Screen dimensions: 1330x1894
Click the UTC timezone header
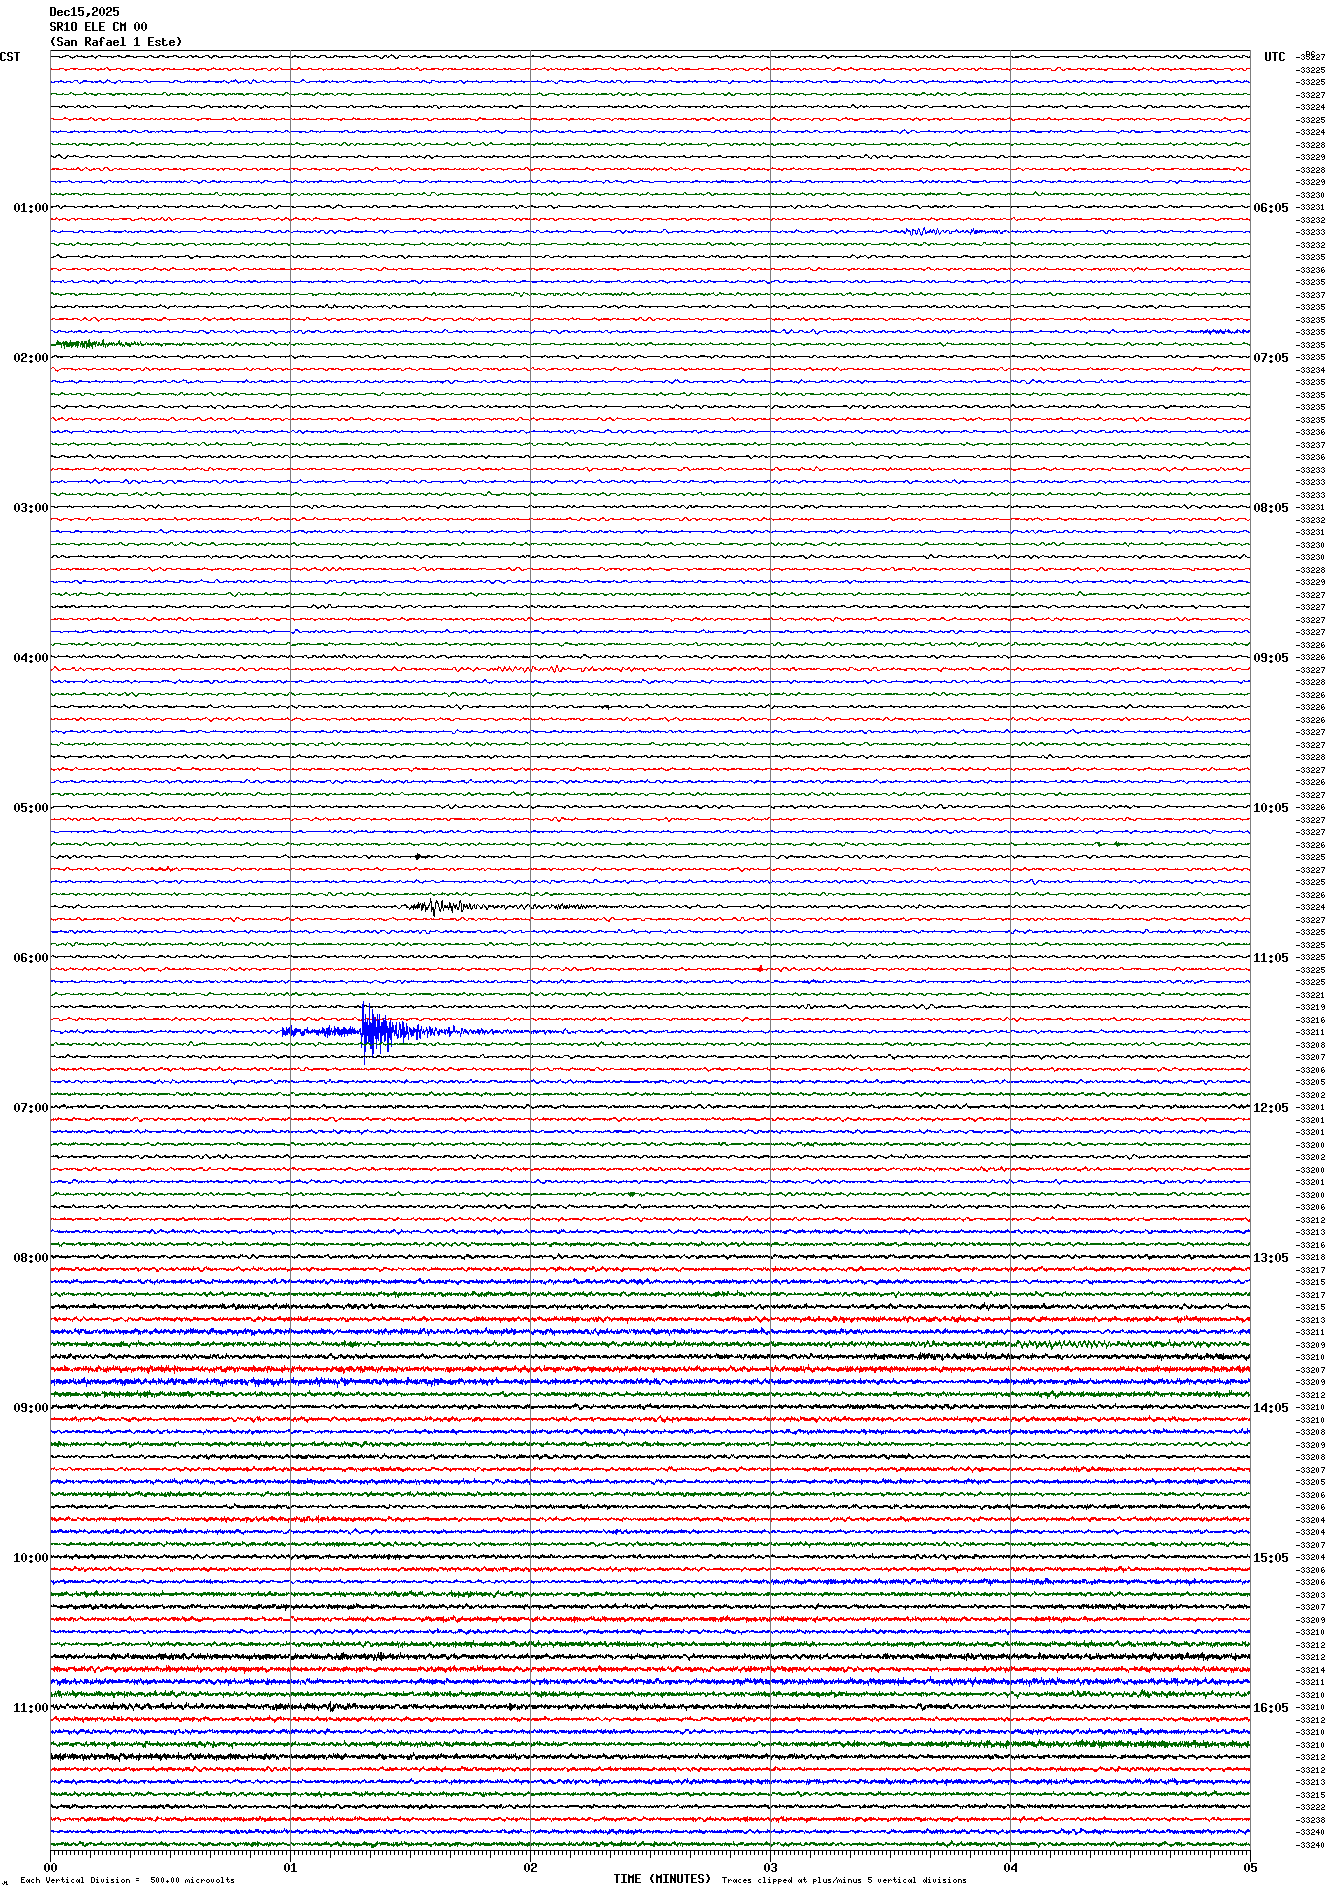1274,57
